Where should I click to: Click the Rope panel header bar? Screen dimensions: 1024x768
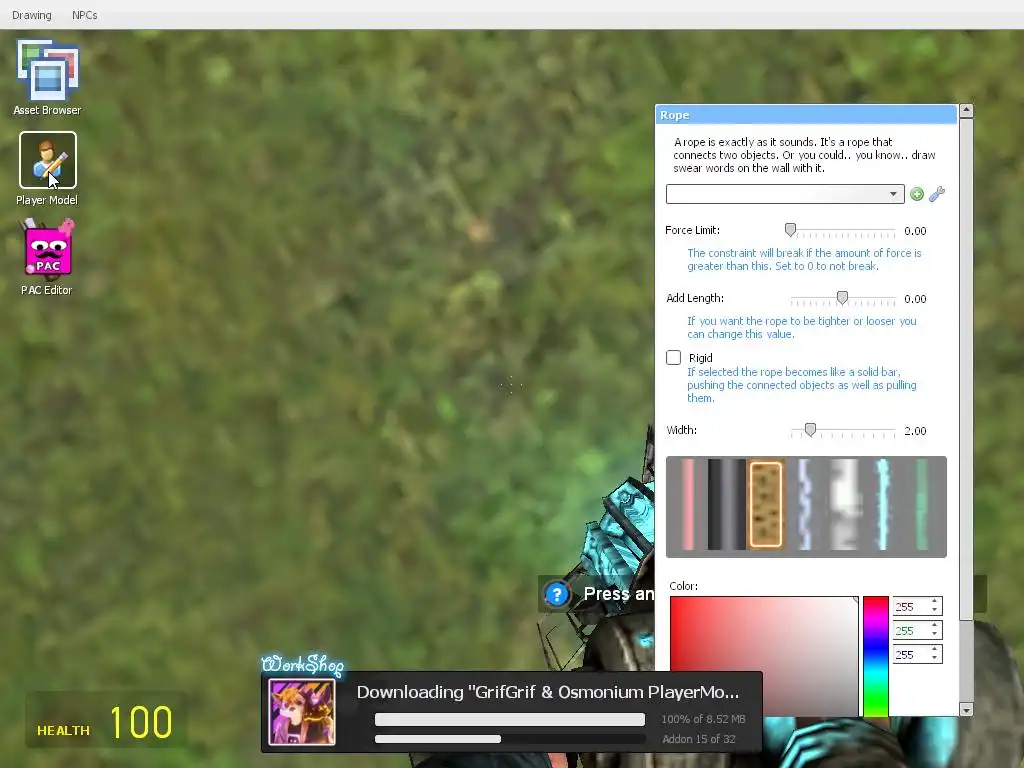pyautogui.click(x=806, y=115)
